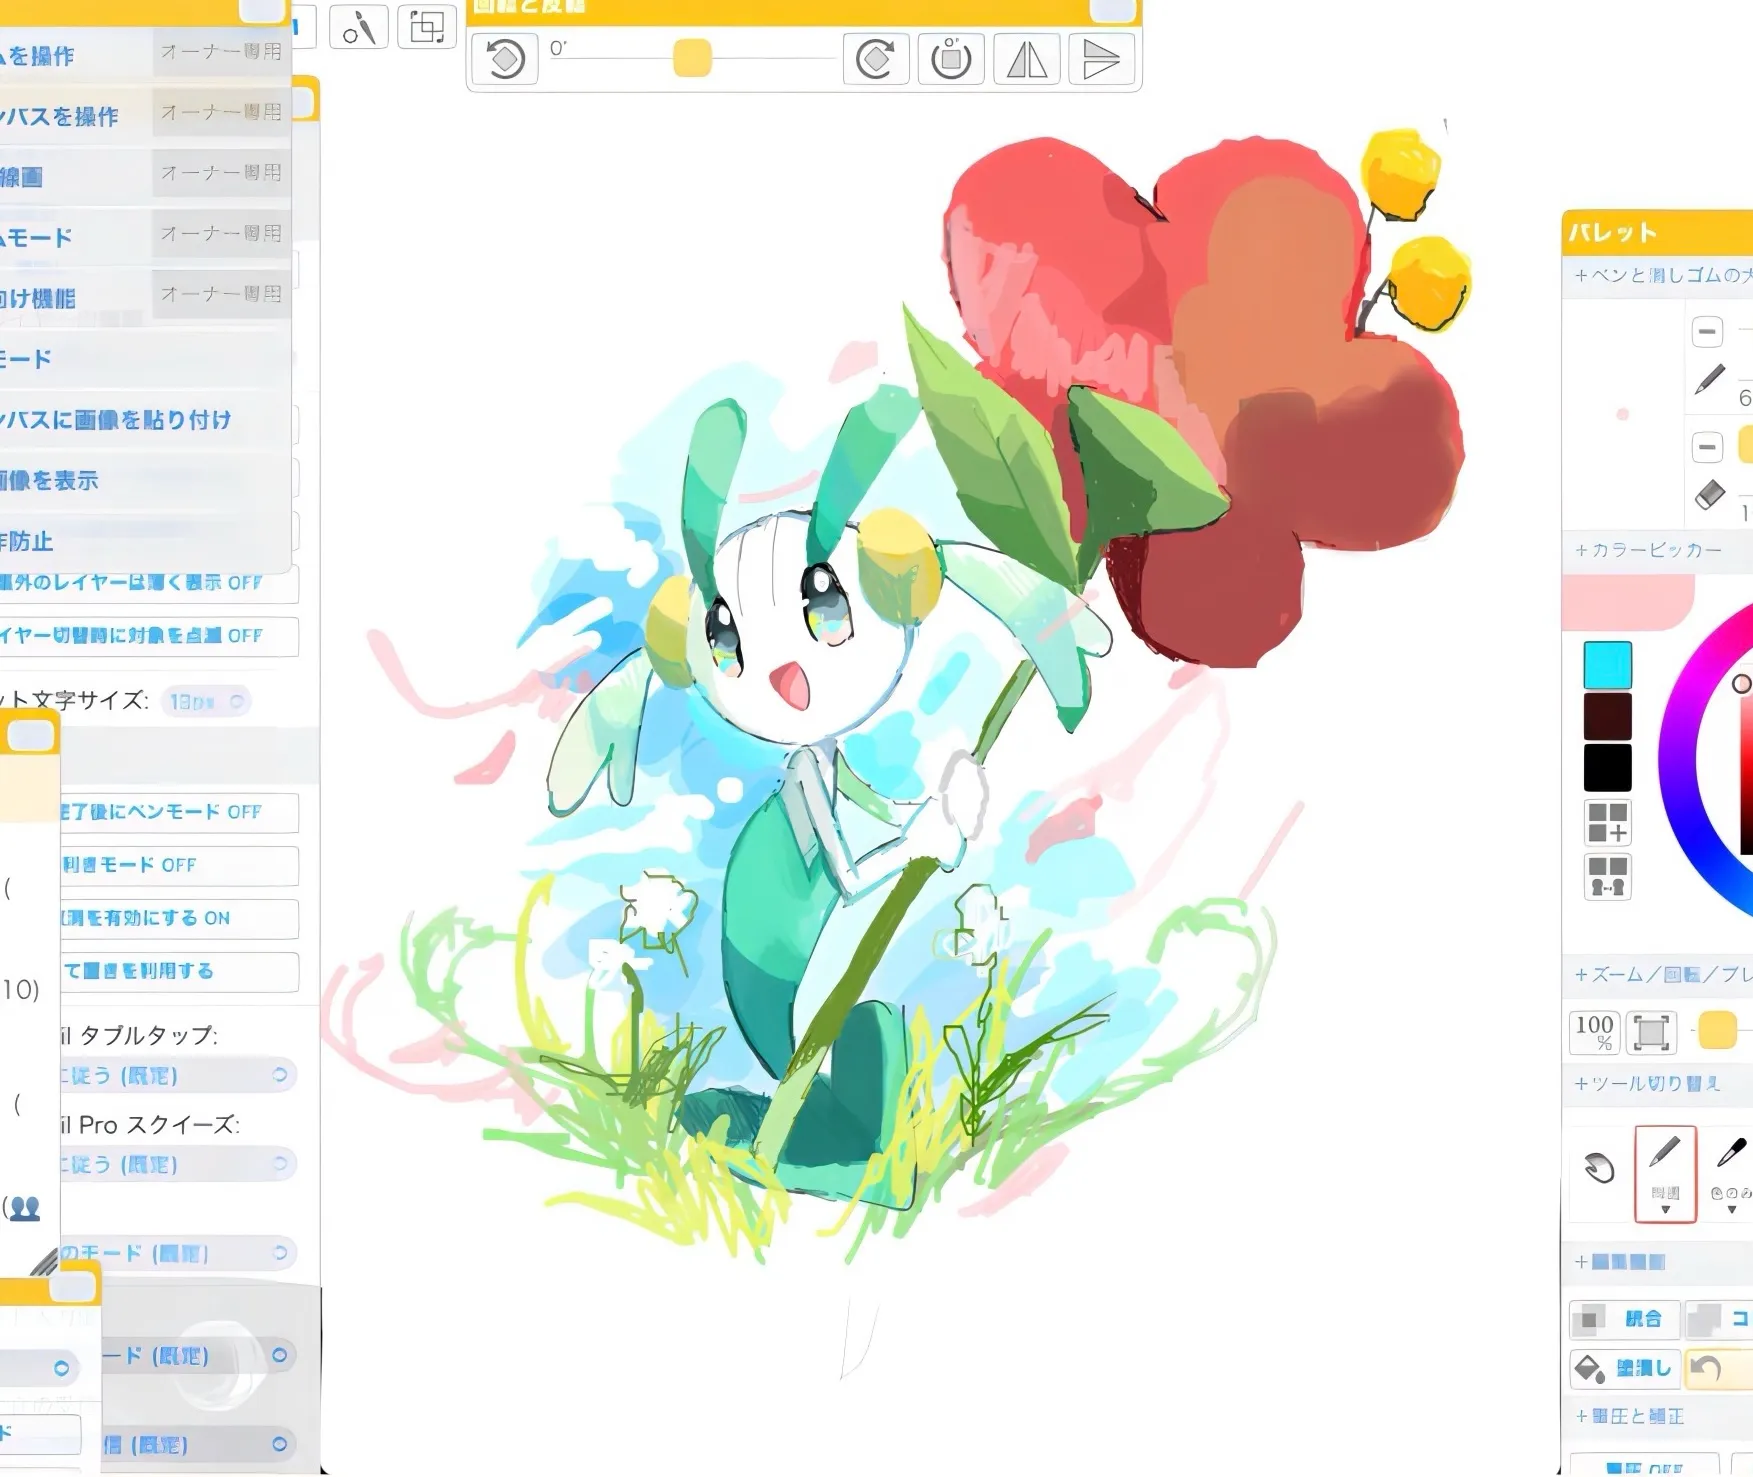Select the highlighted pen tool
This screenshot has height=1477, width=1753.
1665,1174
